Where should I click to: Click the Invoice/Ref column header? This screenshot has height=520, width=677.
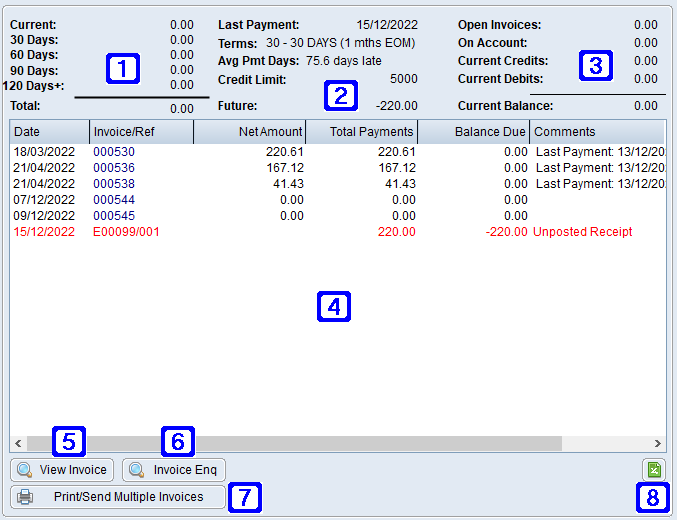[x=140, y=131]
